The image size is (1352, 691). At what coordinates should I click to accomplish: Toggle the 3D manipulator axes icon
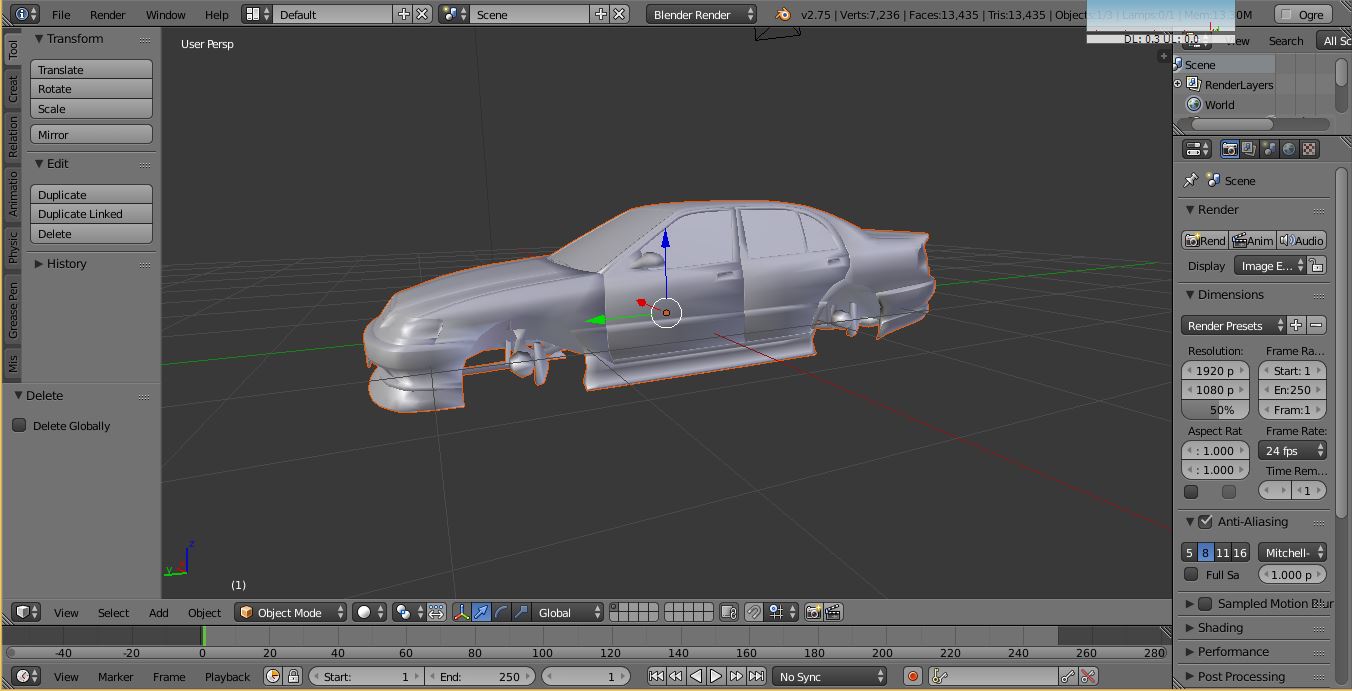tap(462, 612)
